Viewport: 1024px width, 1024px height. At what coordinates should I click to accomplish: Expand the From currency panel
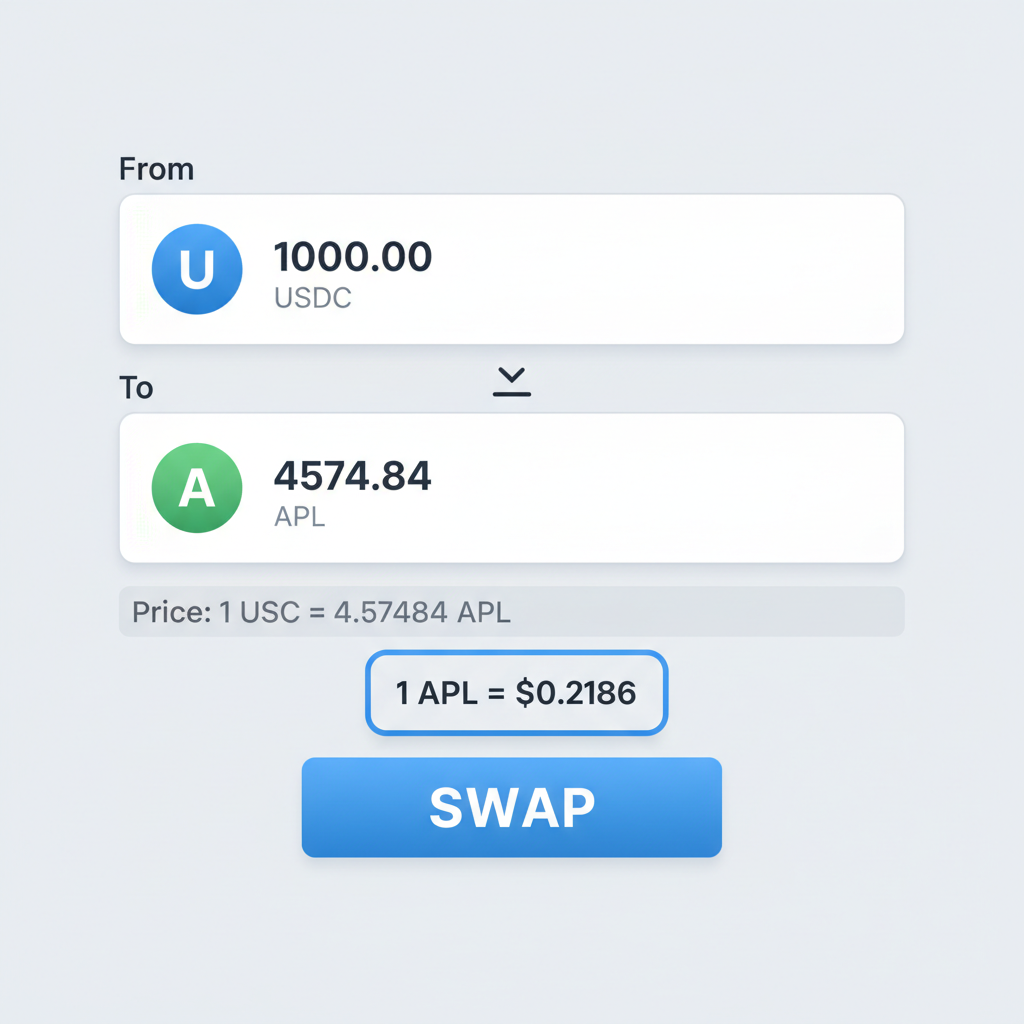(511, 268)
